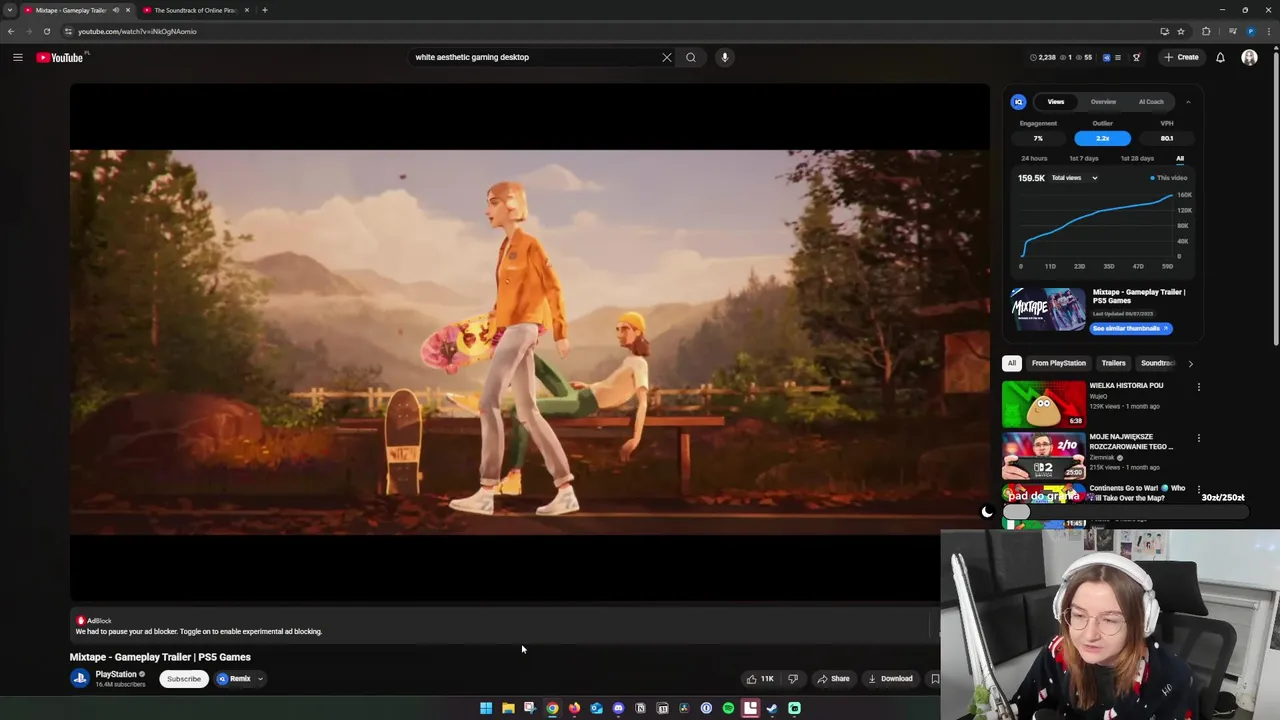The width and height of the screenshot is (1280, 720).
Task: Select the From PlayStation chip
Action: pos(1059,363)
